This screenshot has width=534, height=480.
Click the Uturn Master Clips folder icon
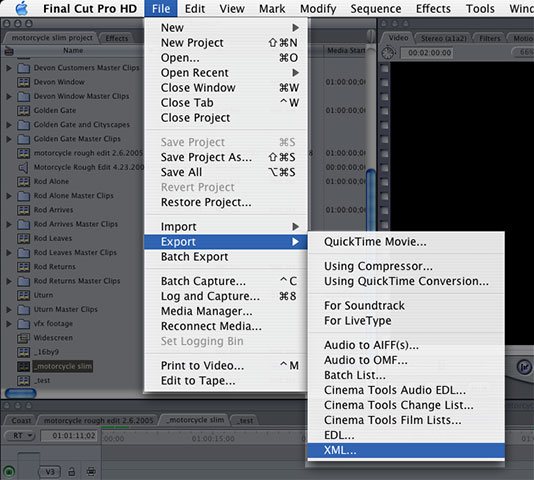(x=23, y=309)
